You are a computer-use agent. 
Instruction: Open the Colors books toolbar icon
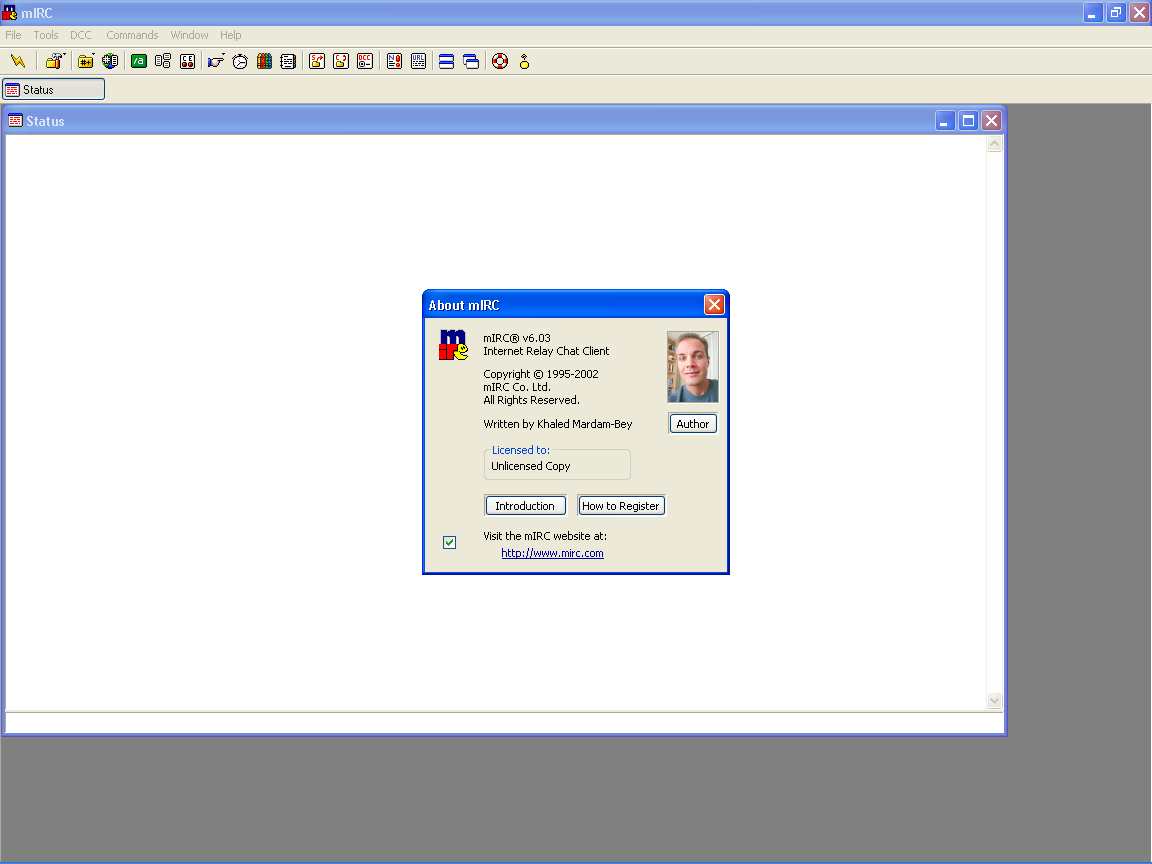(264, 62)
